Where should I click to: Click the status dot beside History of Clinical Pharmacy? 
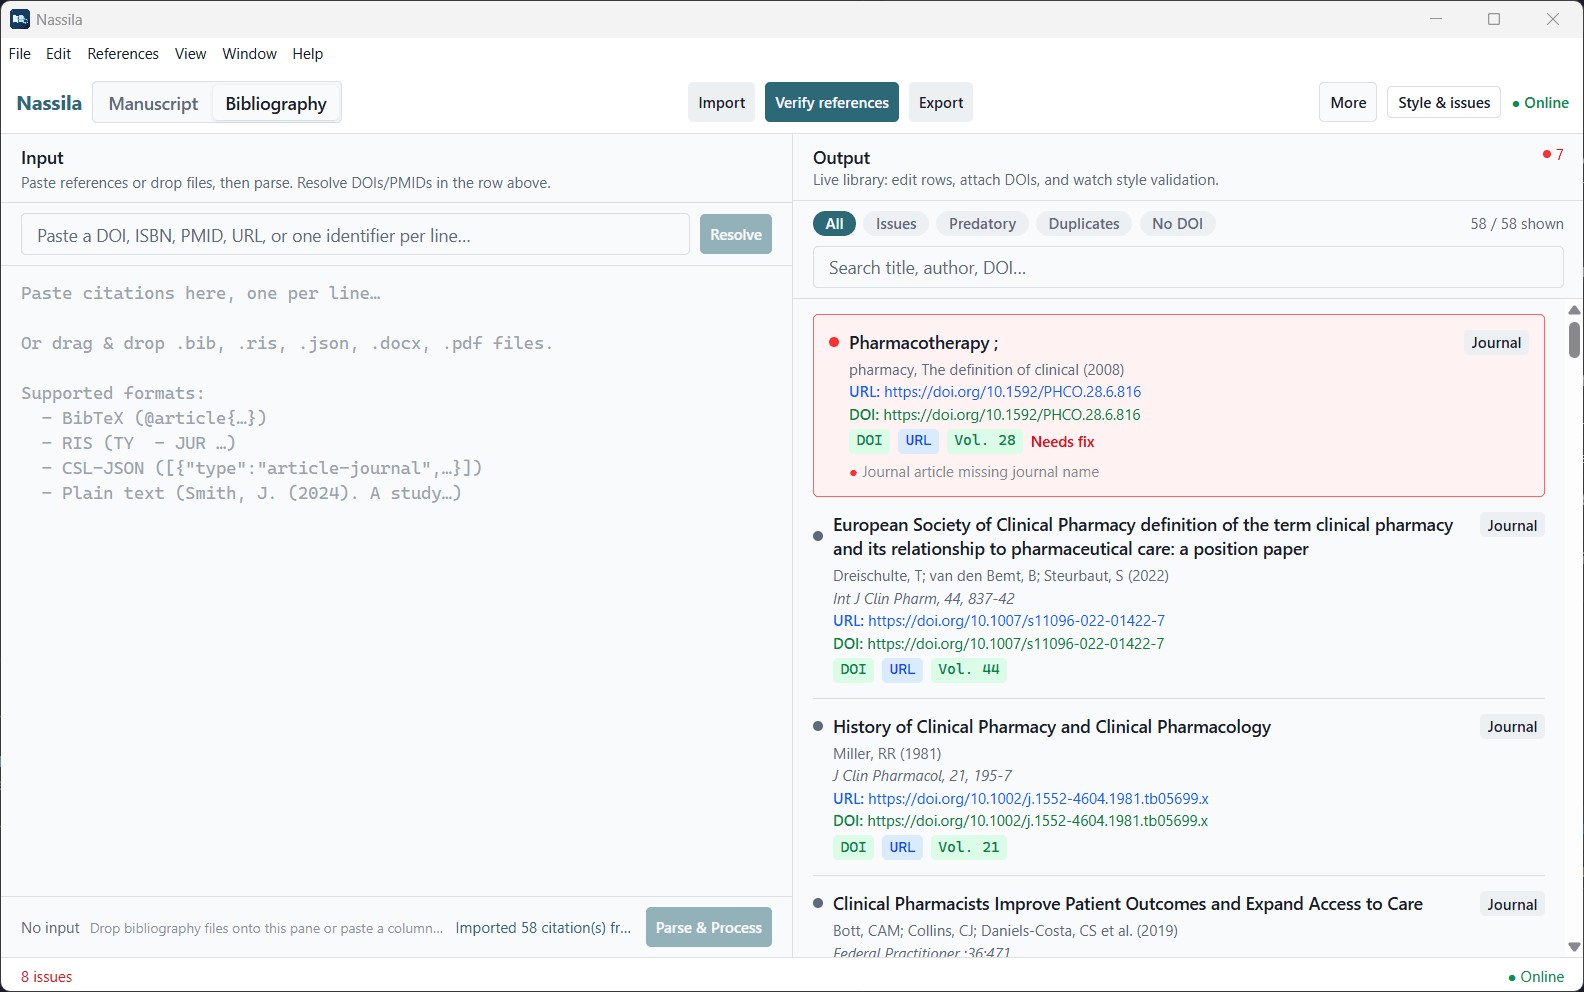pos(818,726)
